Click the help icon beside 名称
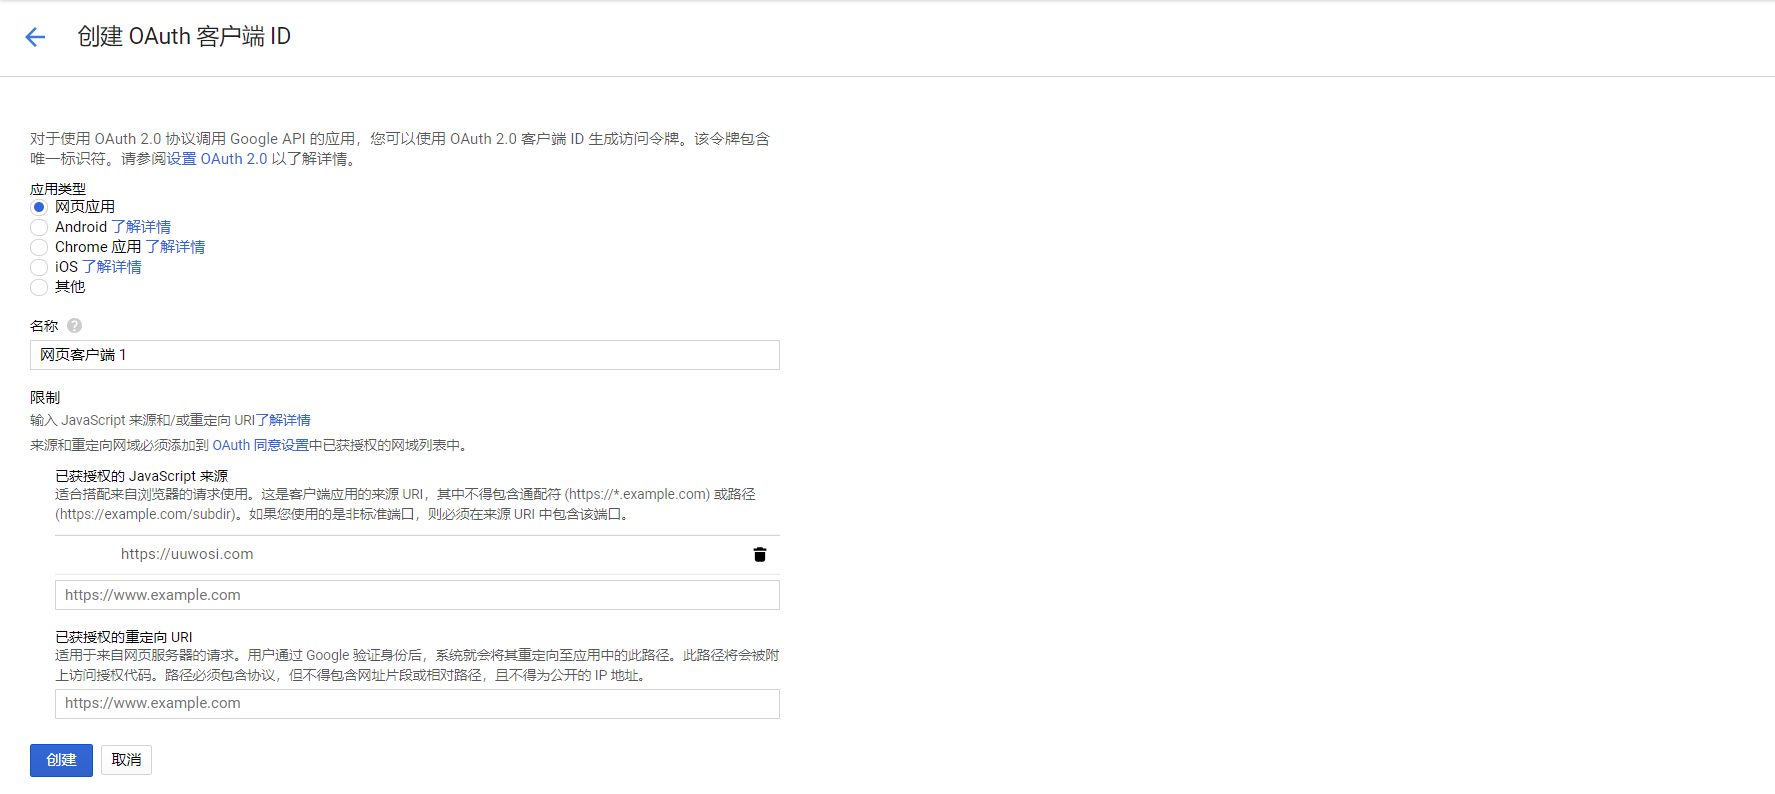The height and width of the screenshot is (794, 1775). (75, 326)
